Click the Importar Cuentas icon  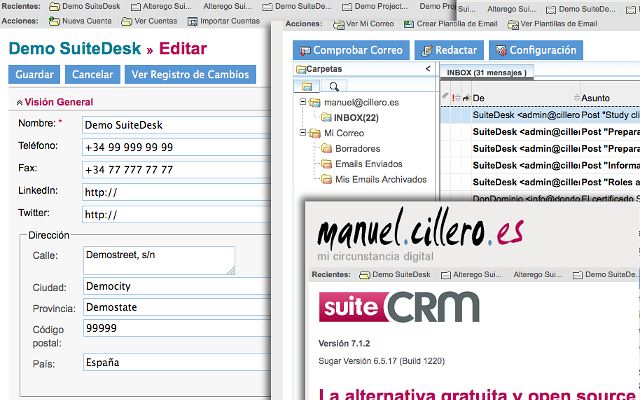[x=193, y=21]
